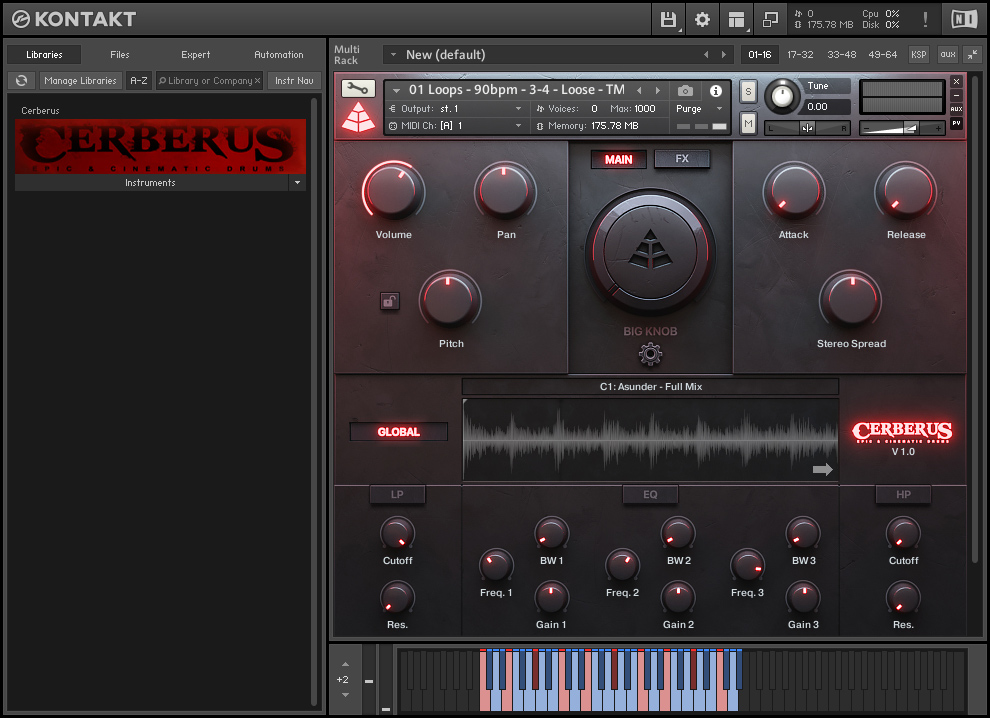Click the Stereo Spread knob
Image resolution: width=990 pixels, height=718 pixels.
point(850,301)
